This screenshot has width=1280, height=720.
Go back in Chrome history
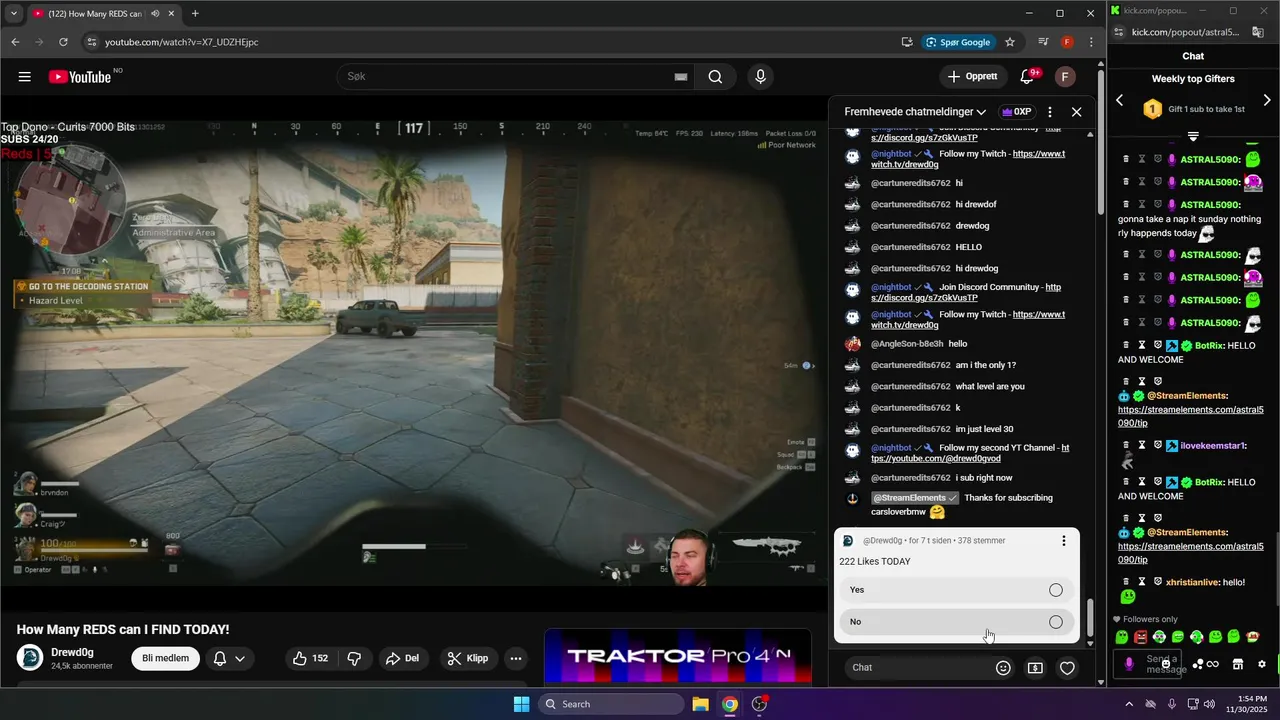(x=15, y=42)
